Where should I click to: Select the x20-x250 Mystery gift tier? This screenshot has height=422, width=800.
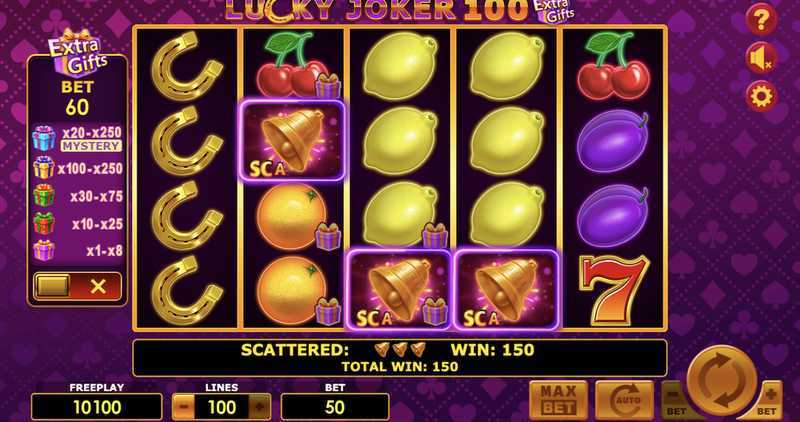point(78,139)
